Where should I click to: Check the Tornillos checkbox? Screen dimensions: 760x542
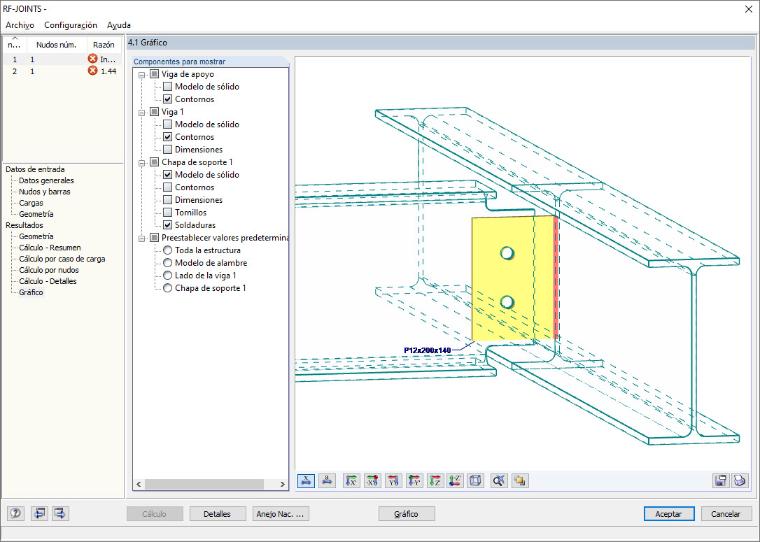pyautogui.click(x=167, y=212)
